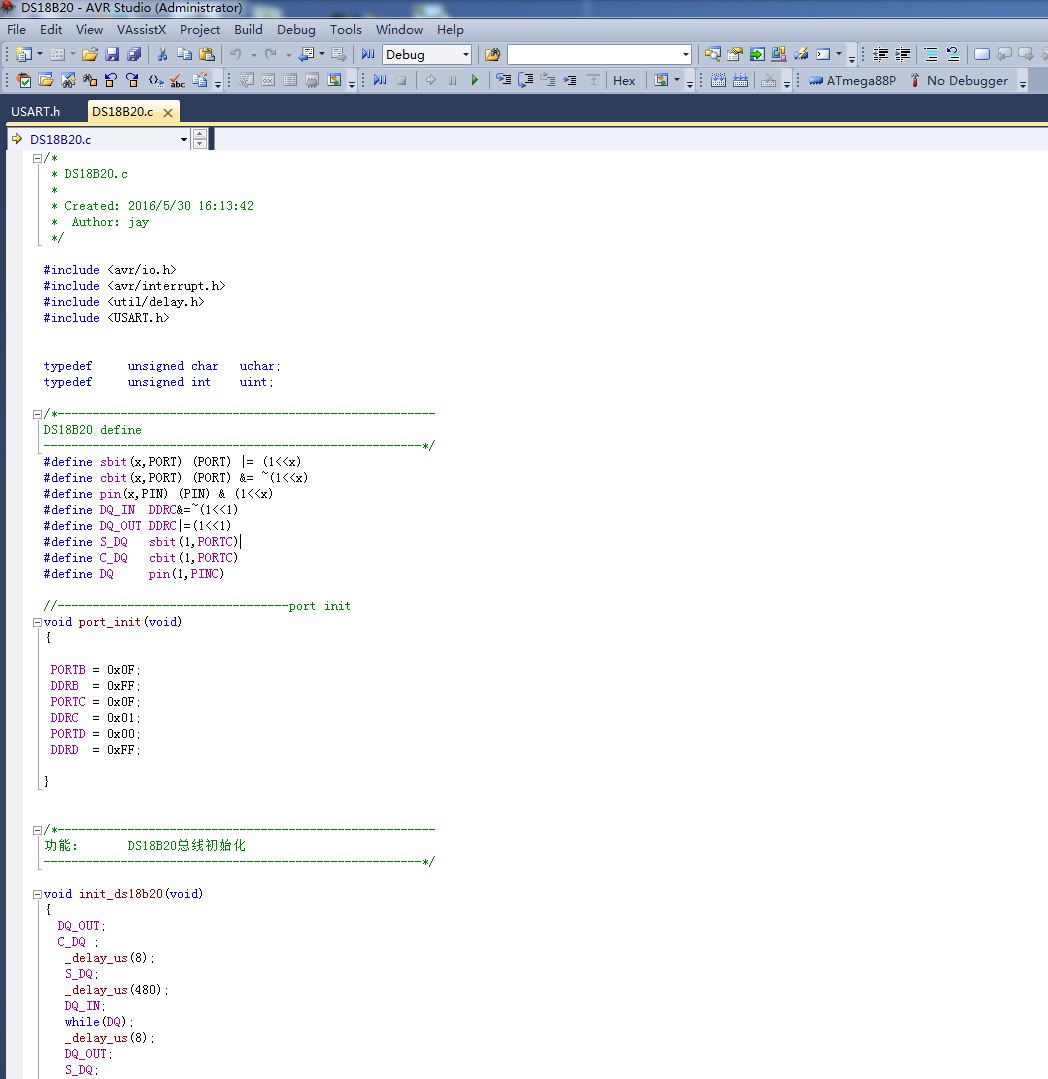Click the editor split stepper control
This screenshot has width=1048, height=1079.
pos(200,138)
